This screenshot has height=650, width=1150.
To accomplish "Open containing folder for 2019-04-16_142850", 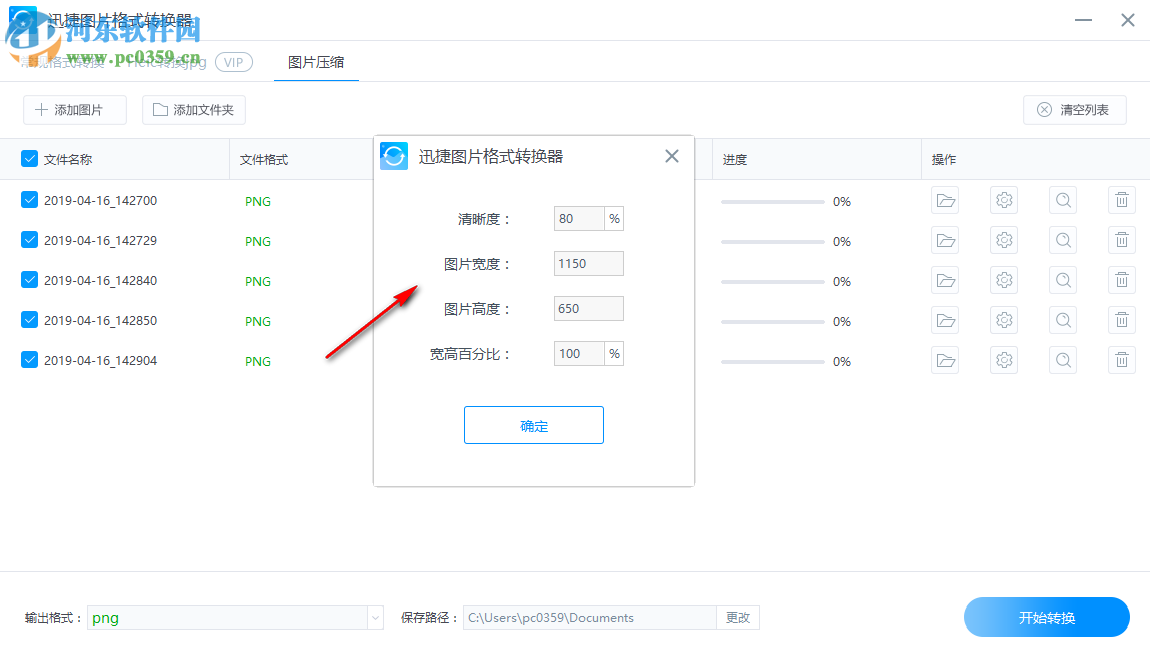I will pos(945,320).
